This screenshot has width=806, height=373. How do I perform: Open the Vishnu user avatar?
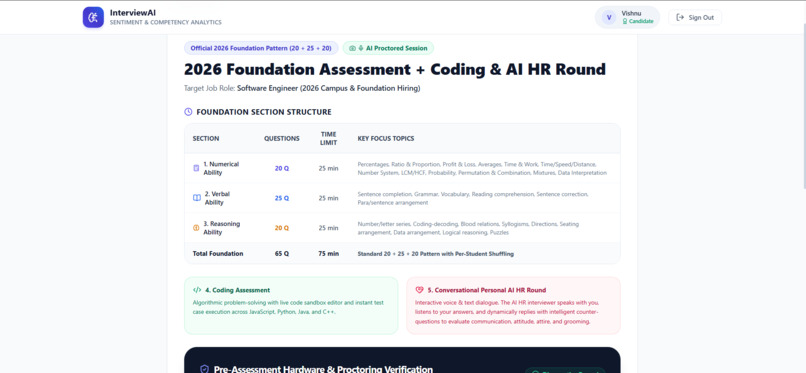coord(609,17)
